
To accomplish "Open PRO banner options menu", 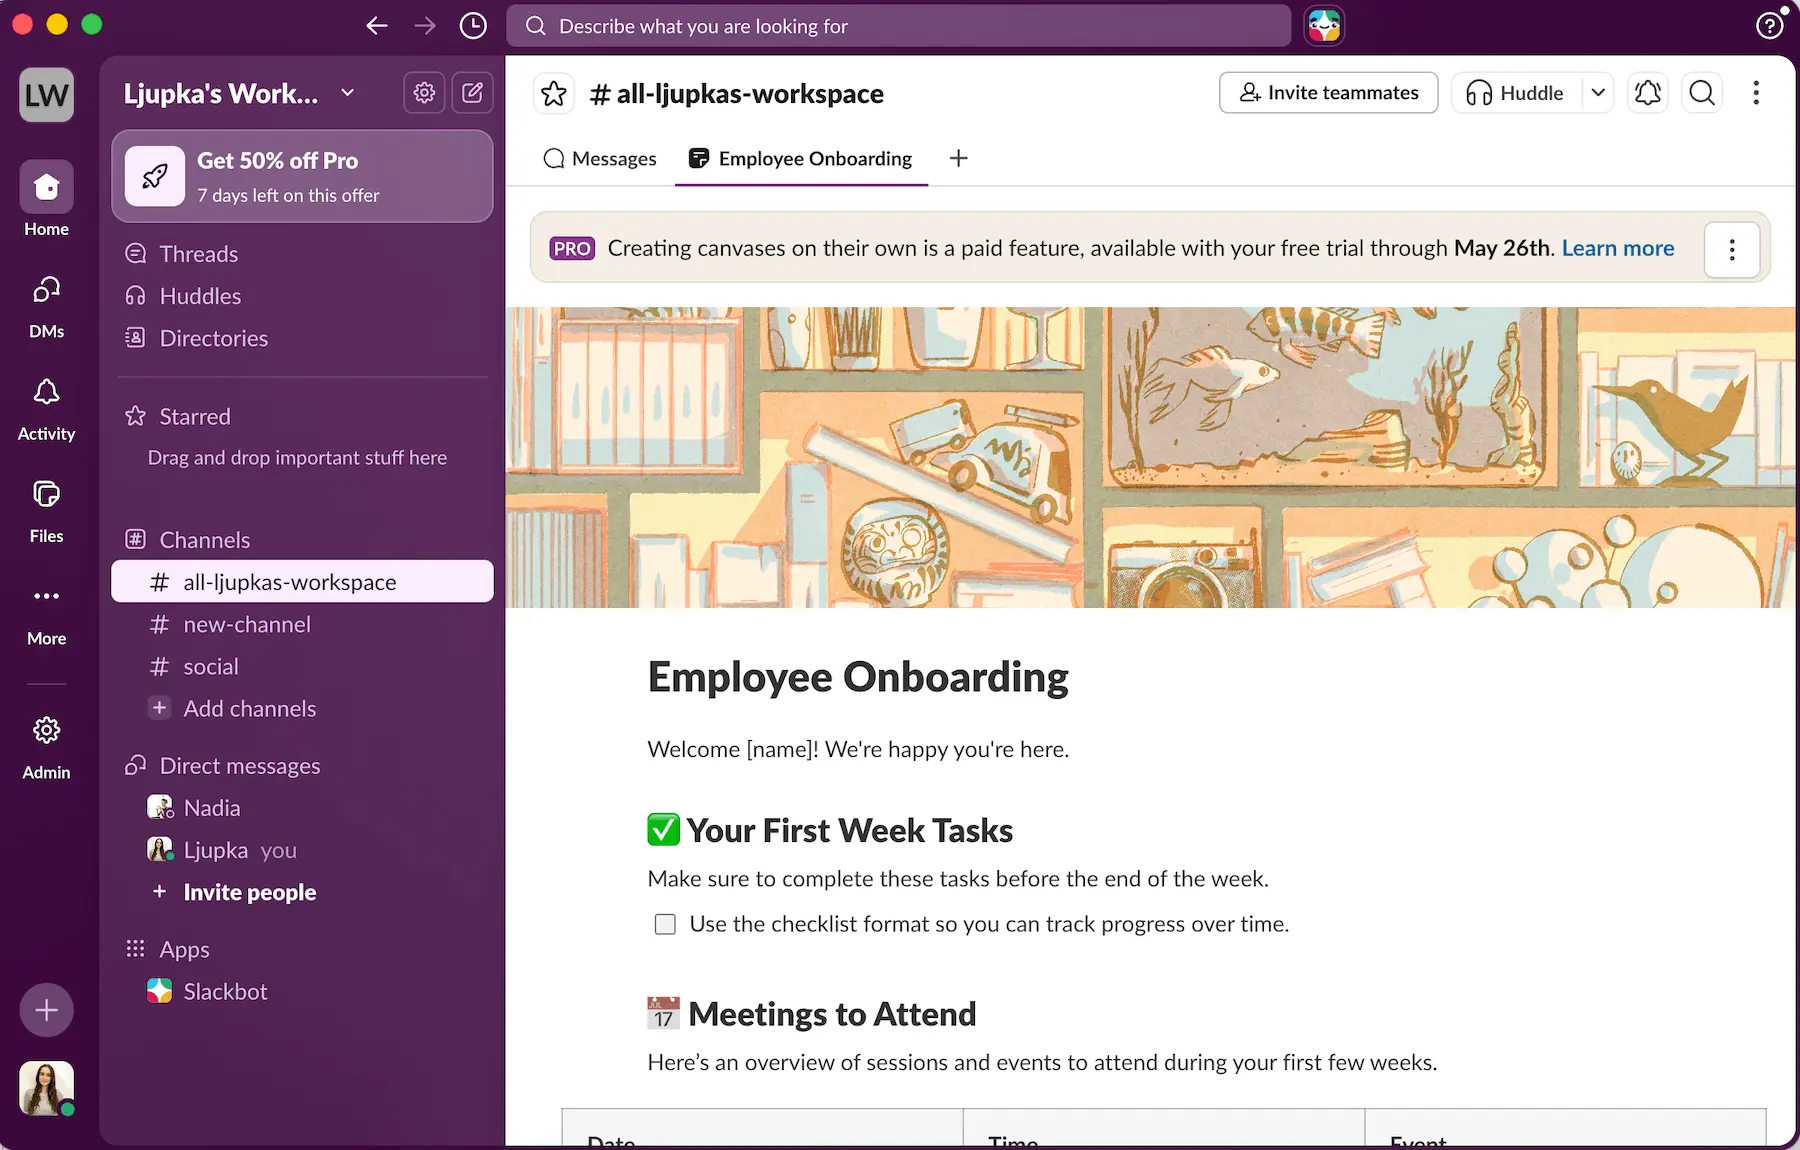I will click(1732, 249).
